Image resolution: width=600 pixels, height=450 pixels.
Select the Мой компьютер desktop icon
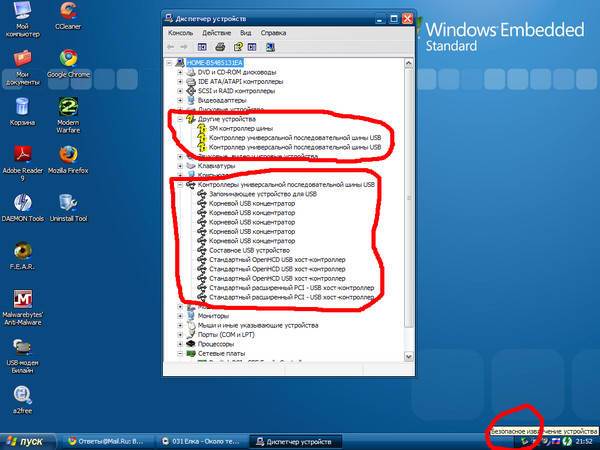(23, 19)
